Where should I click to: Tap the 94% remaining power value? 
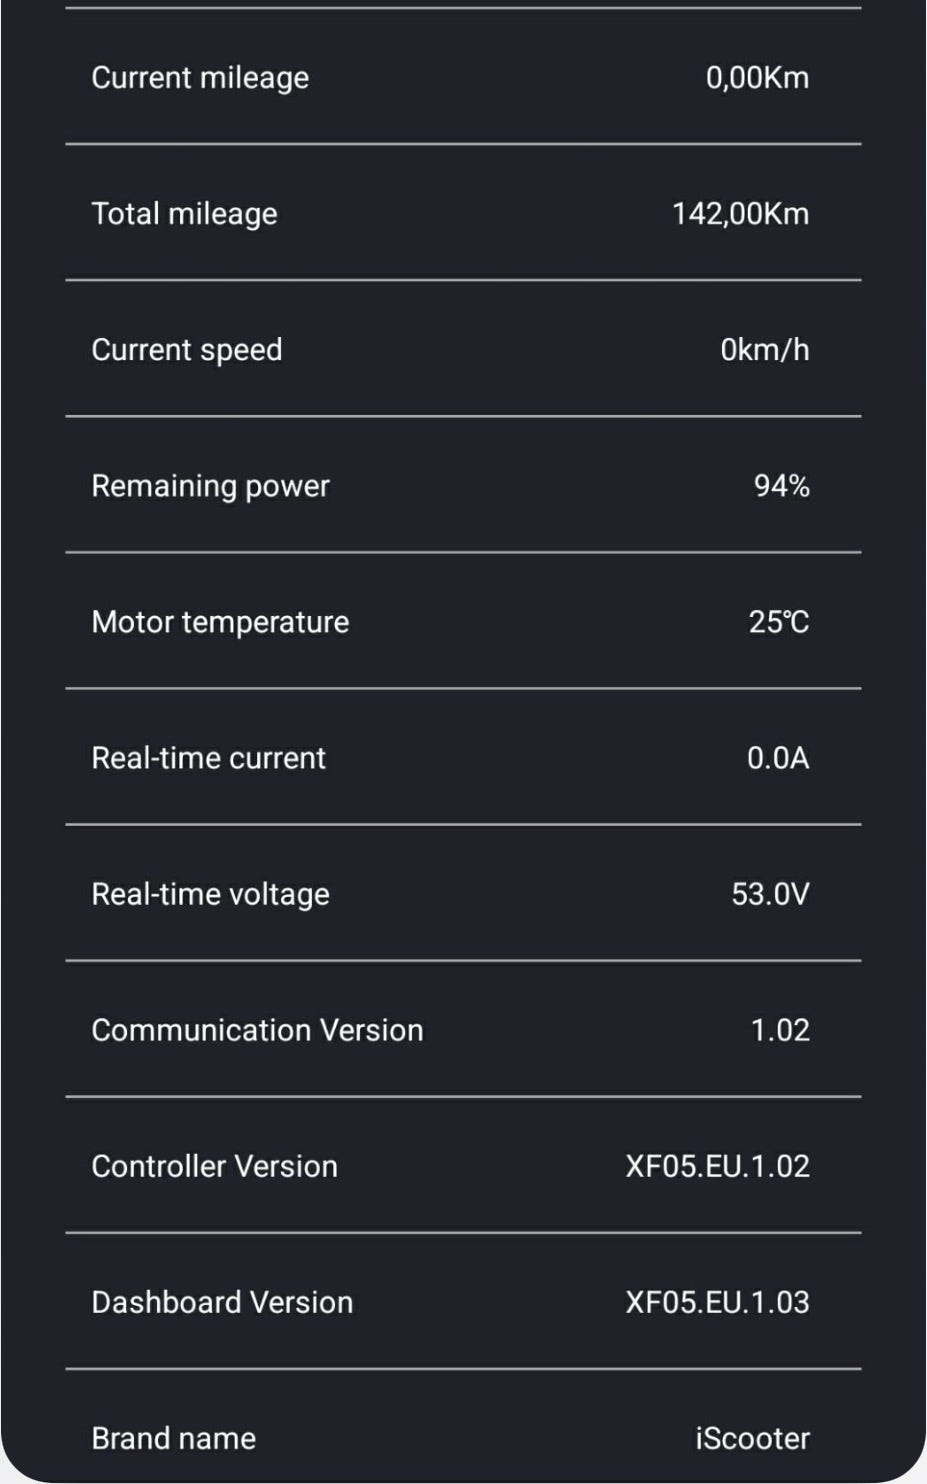pyautogui.click(x=781, y=486)
